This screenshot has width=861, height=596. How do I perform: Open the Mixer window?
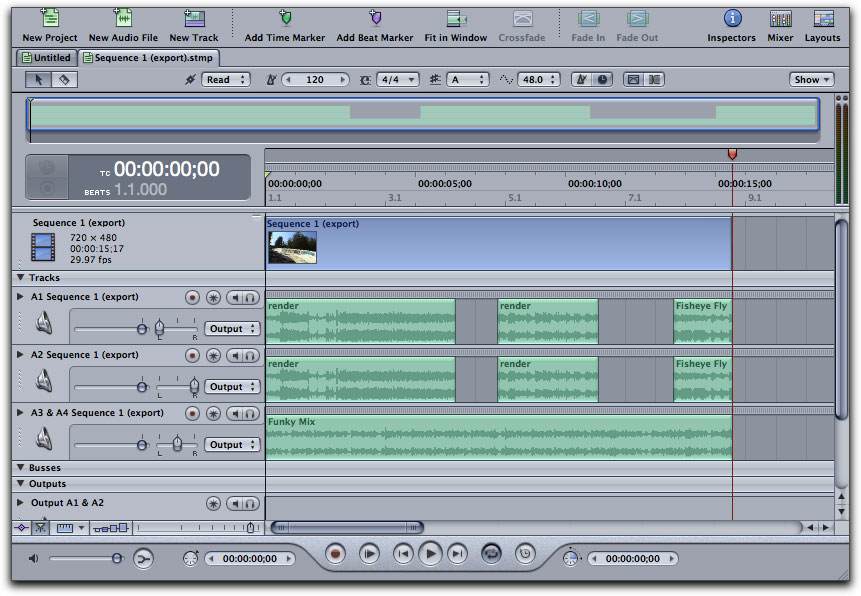click(x=780, y=18)
